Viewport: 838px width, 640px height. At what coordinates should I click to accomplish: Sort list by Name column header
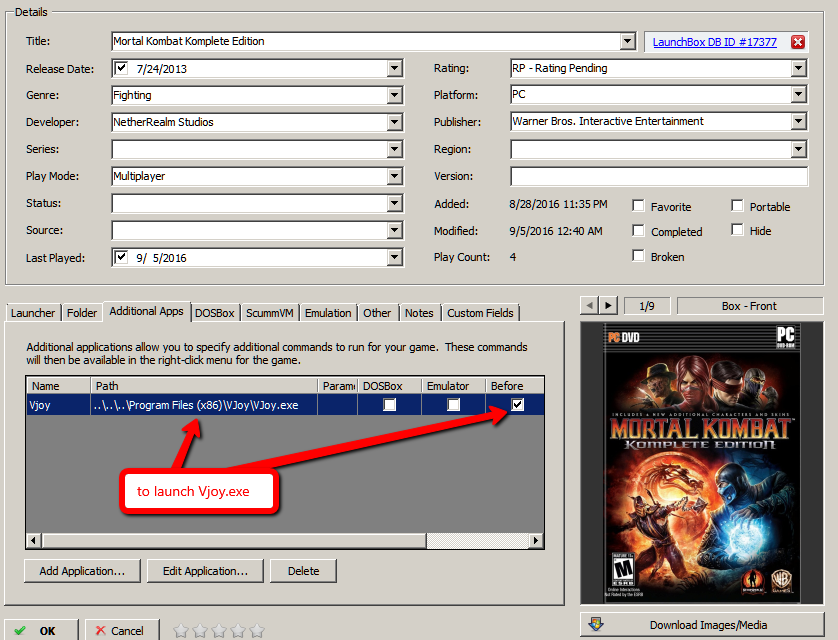[58, 386]
